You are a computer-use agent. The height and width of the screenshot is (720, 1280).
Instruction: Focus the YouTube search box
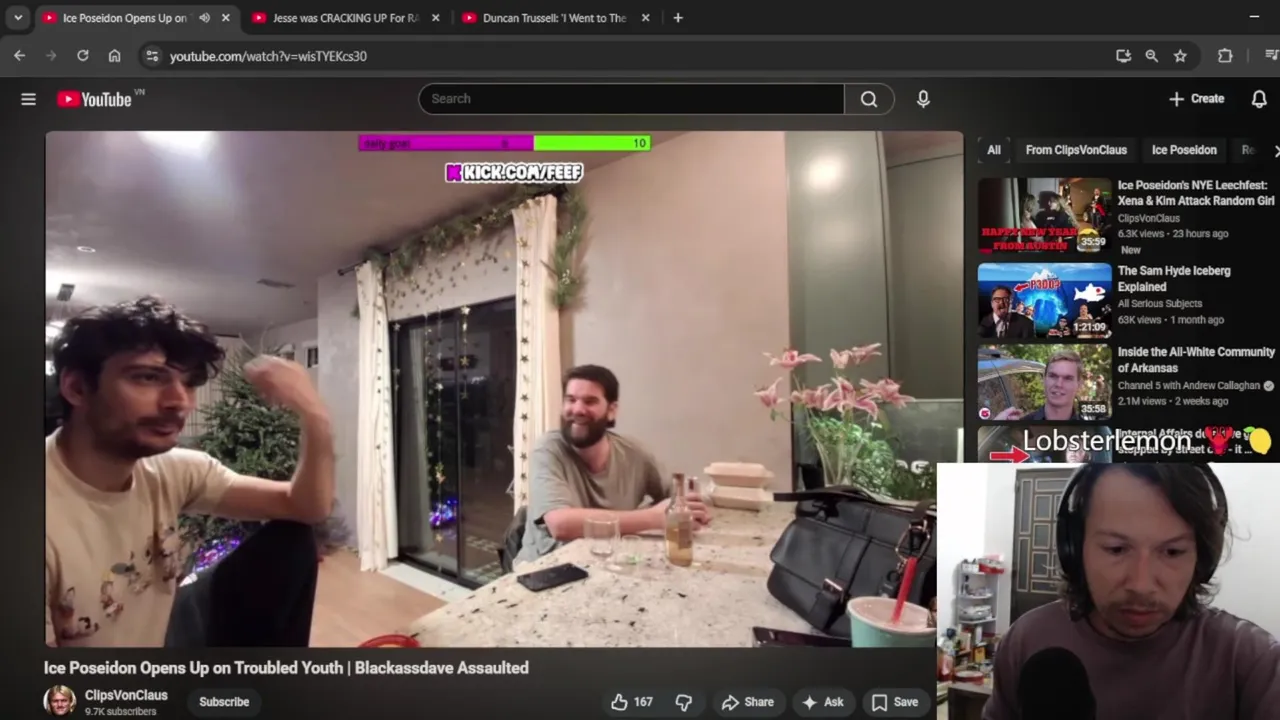pos(631,99)
